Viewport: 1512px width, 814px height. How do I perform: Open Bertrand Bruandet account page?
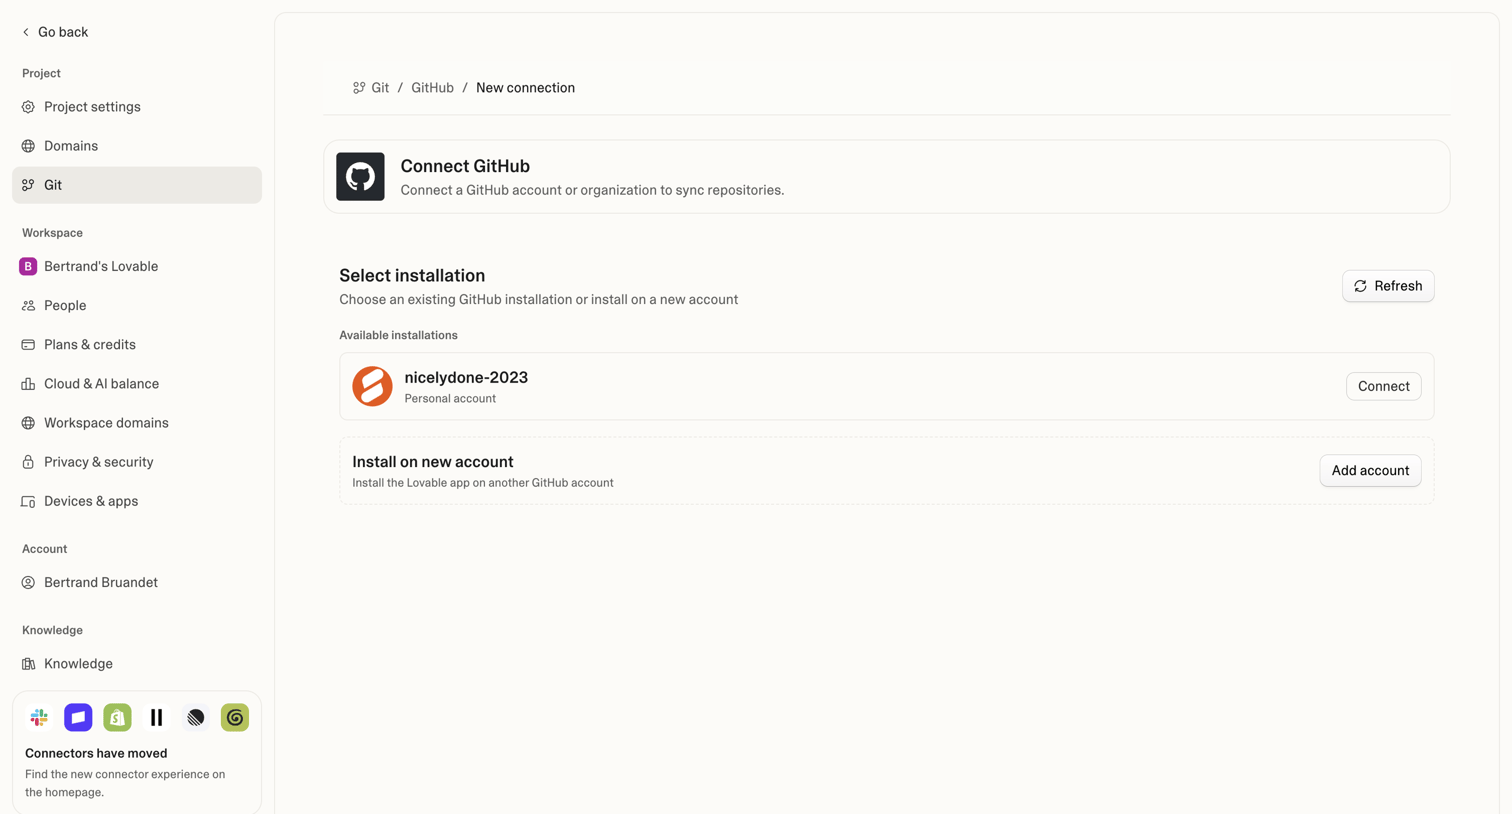click(137, 583)
